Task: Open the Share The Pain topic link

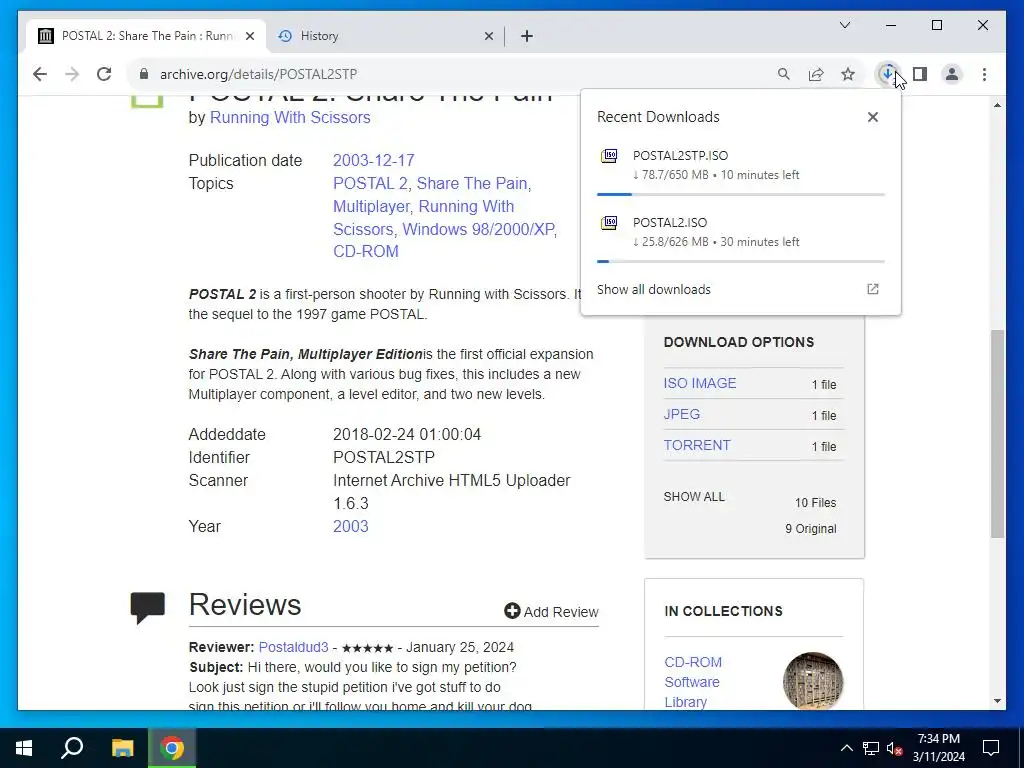Action: point(472,184)
